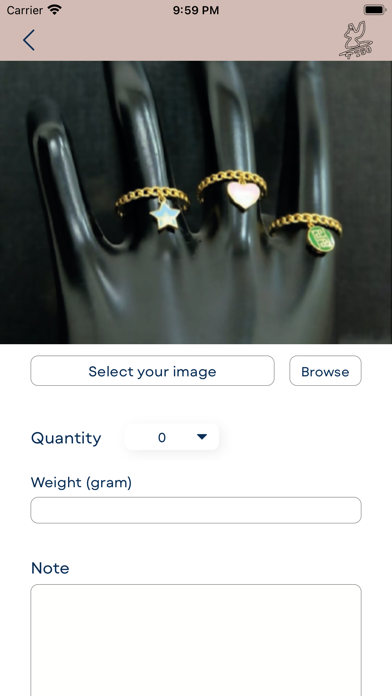Click the Select your image field

(152, 371)
